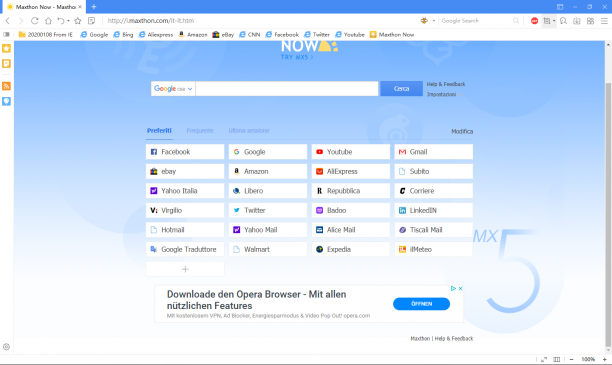Open the search engine dropdown arrow
Viewport: 612px width, 365px height.
point(434,21)
